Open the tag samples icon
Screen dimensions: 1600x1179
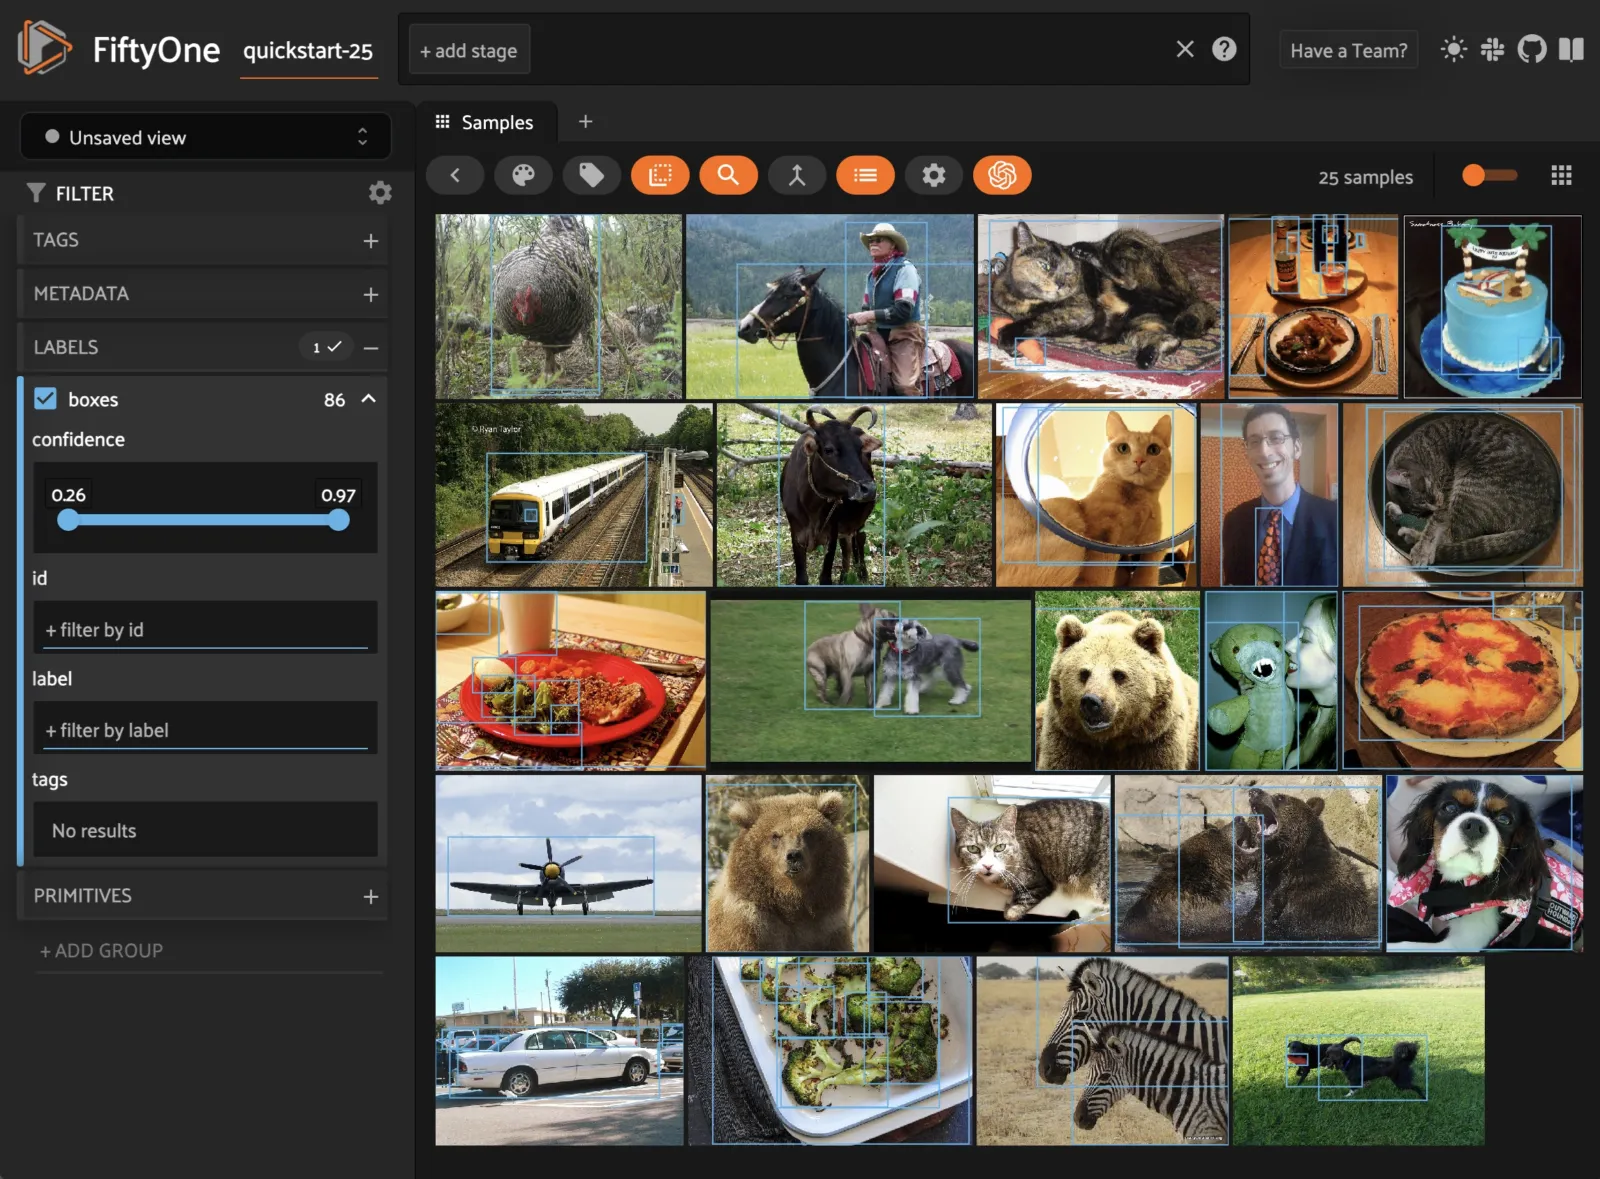pyautogui.click(x=592, y=176)
